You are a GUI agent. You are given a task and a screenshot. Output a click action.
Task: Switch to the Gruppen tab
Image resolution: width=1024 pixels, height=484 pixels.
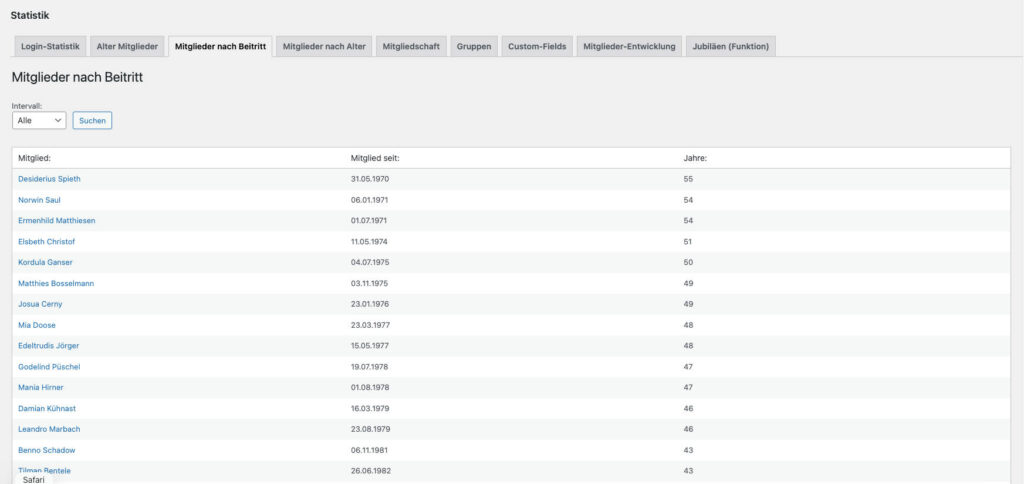[474, 47]
